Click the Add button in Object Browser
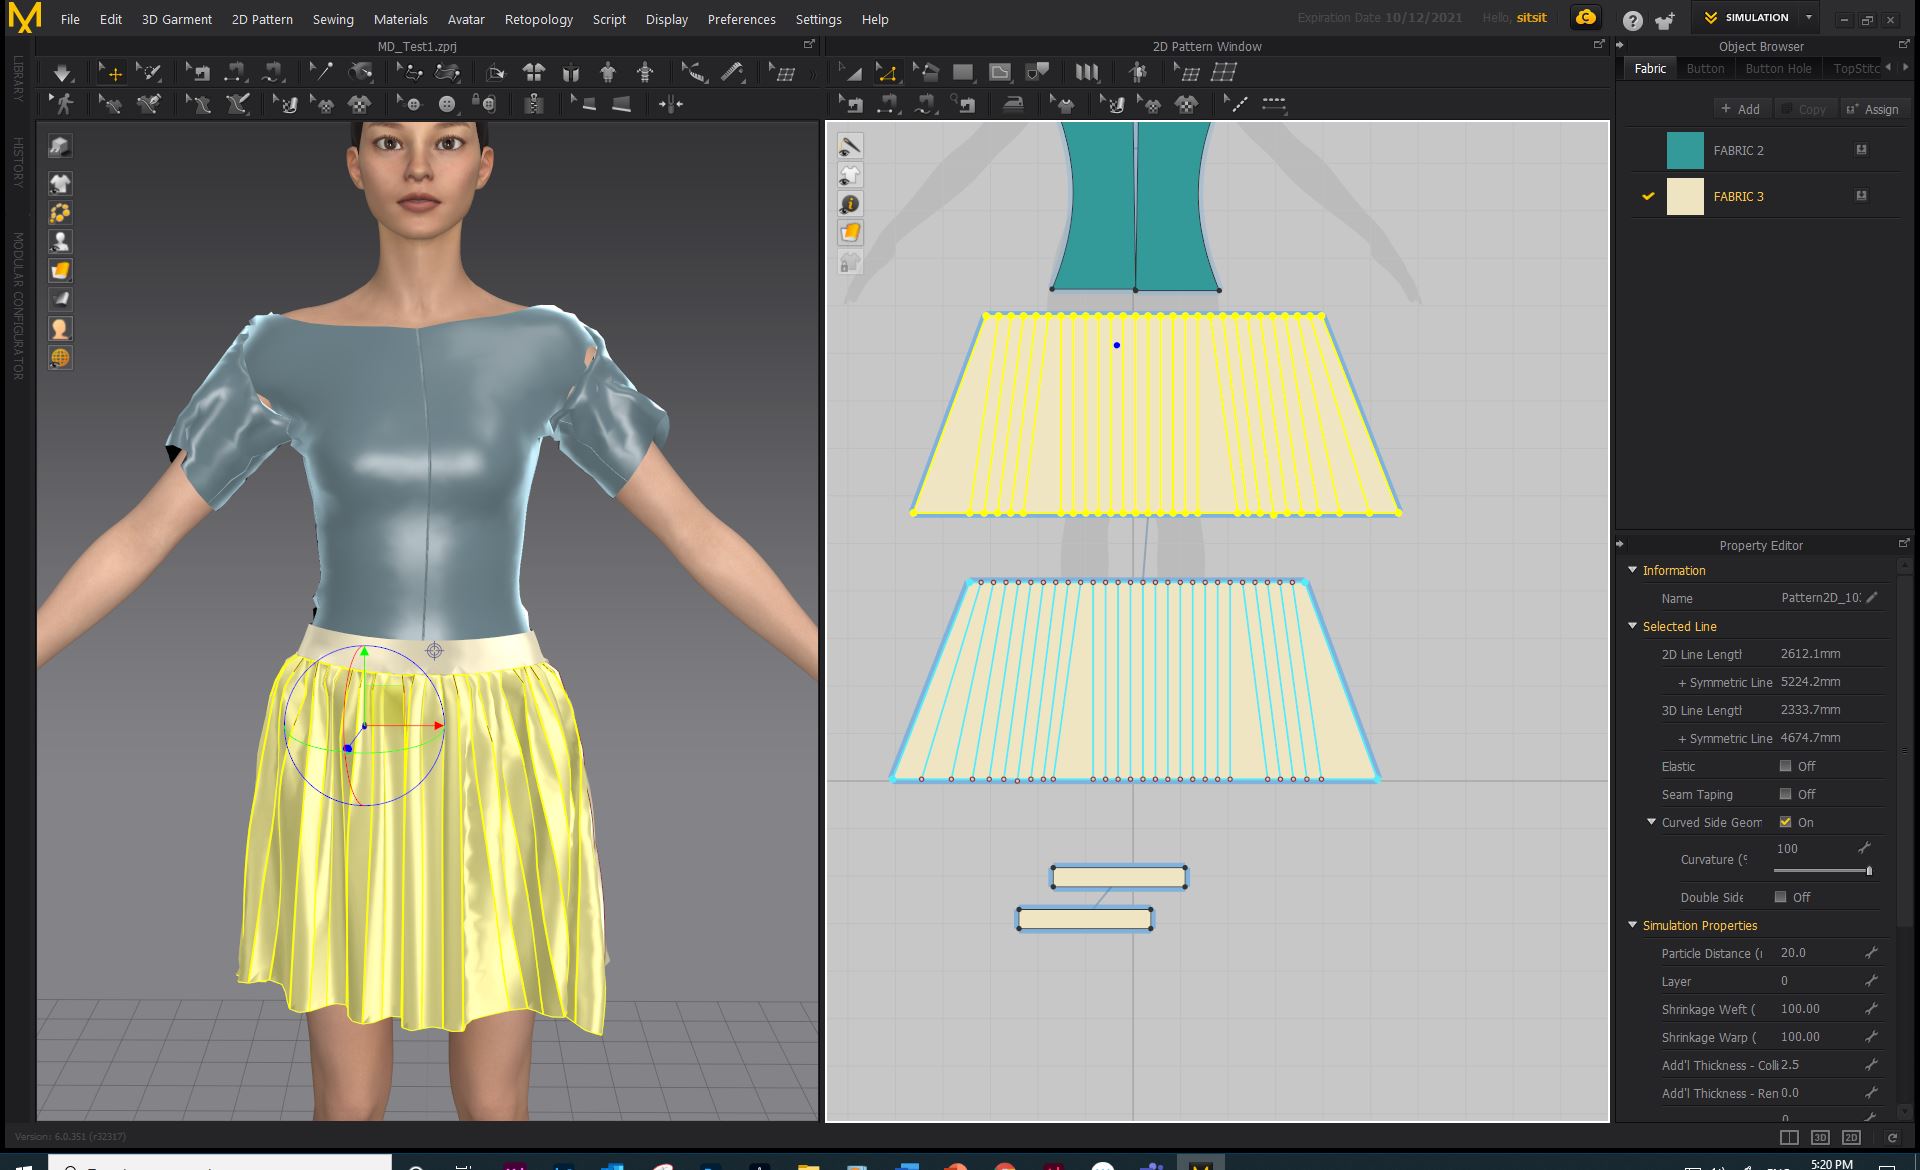The image size is (1920, 1170). tap(1742, 108)
